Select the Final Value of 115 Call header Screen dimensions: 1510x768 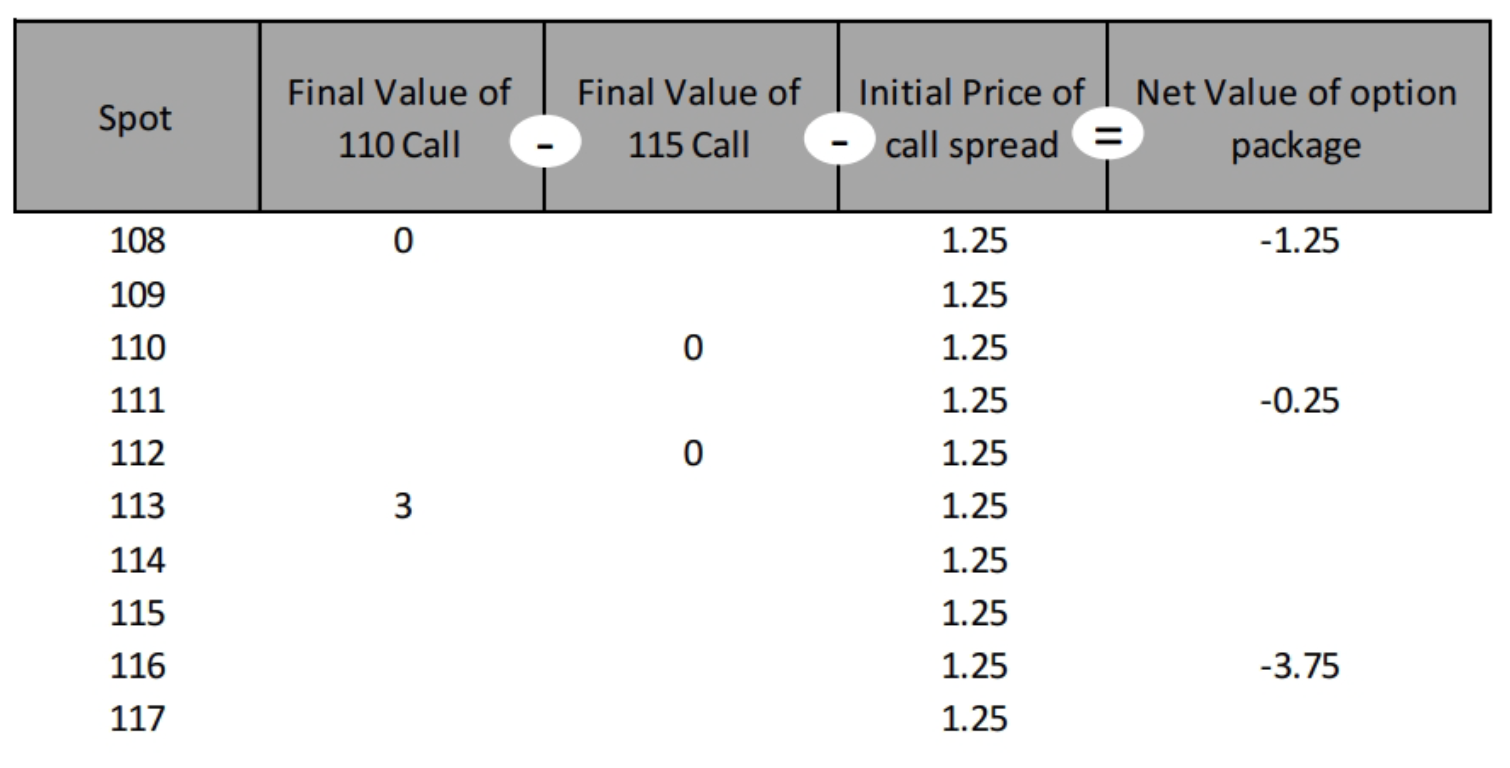(x=689, y=120)
